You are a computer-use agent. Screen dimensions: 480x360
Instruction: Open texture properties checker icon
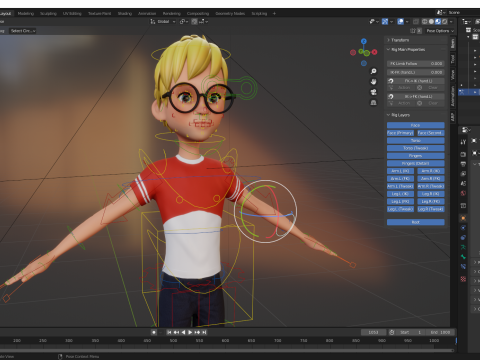463,279
